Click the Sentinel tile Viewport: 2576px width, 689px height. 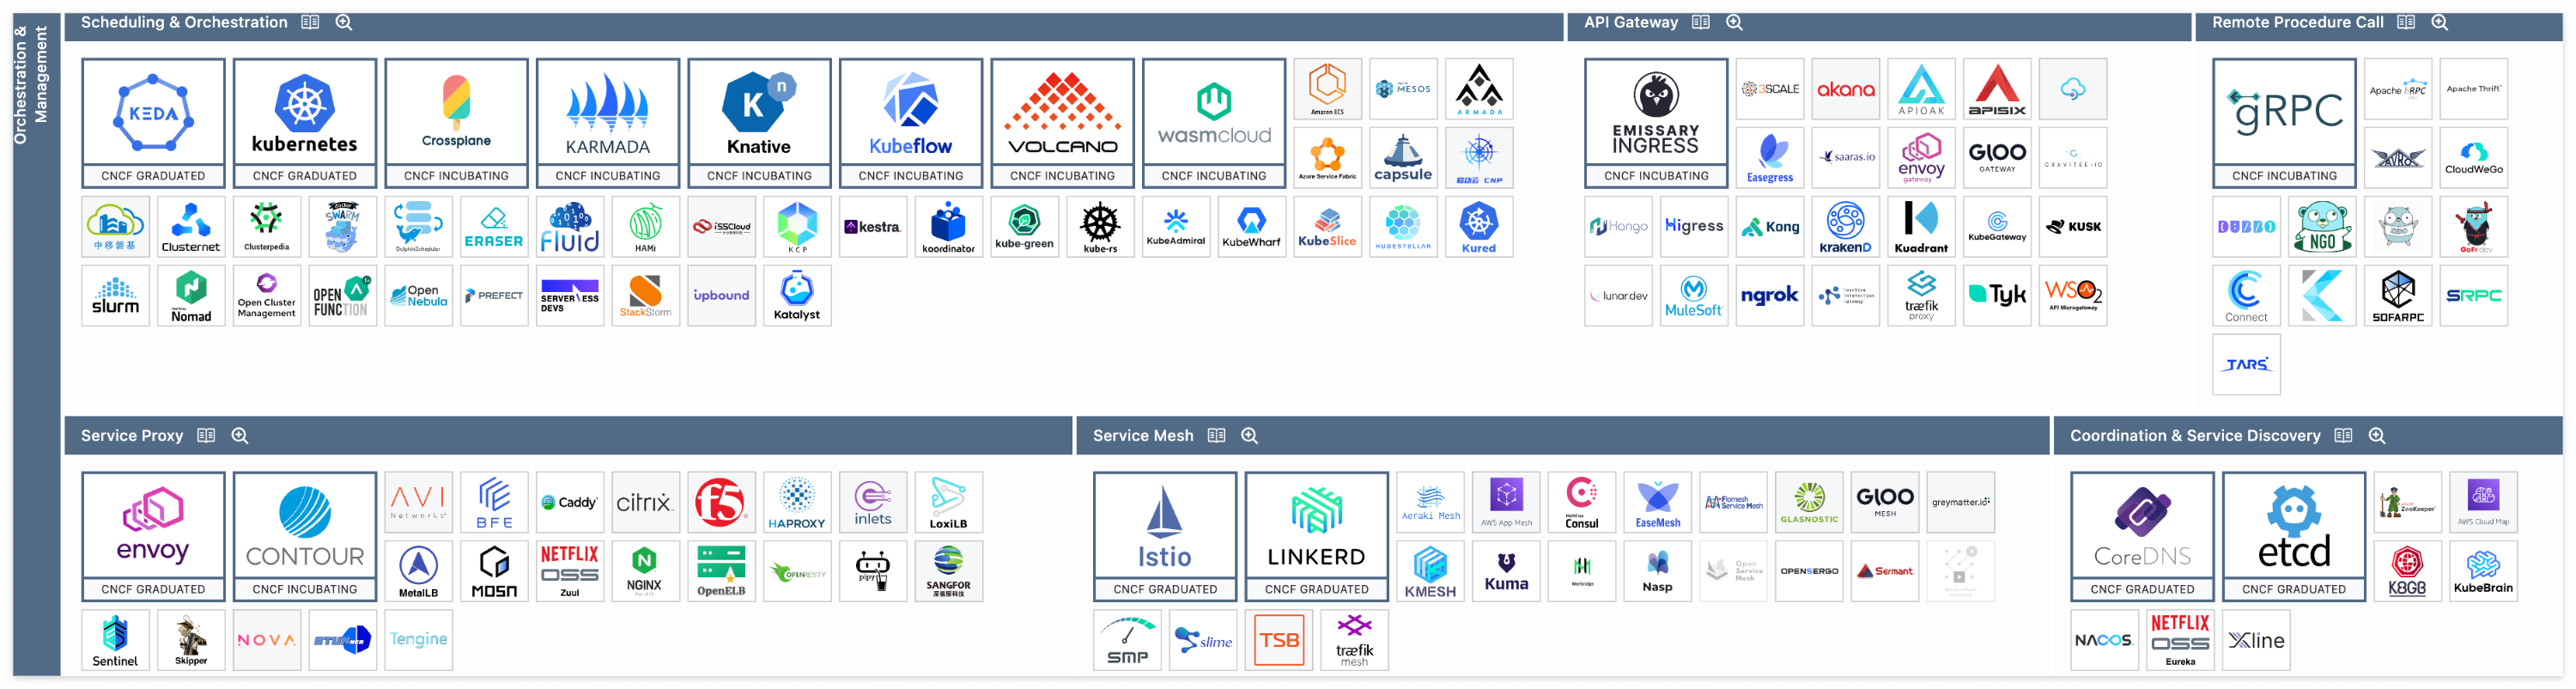click(115, 641)
